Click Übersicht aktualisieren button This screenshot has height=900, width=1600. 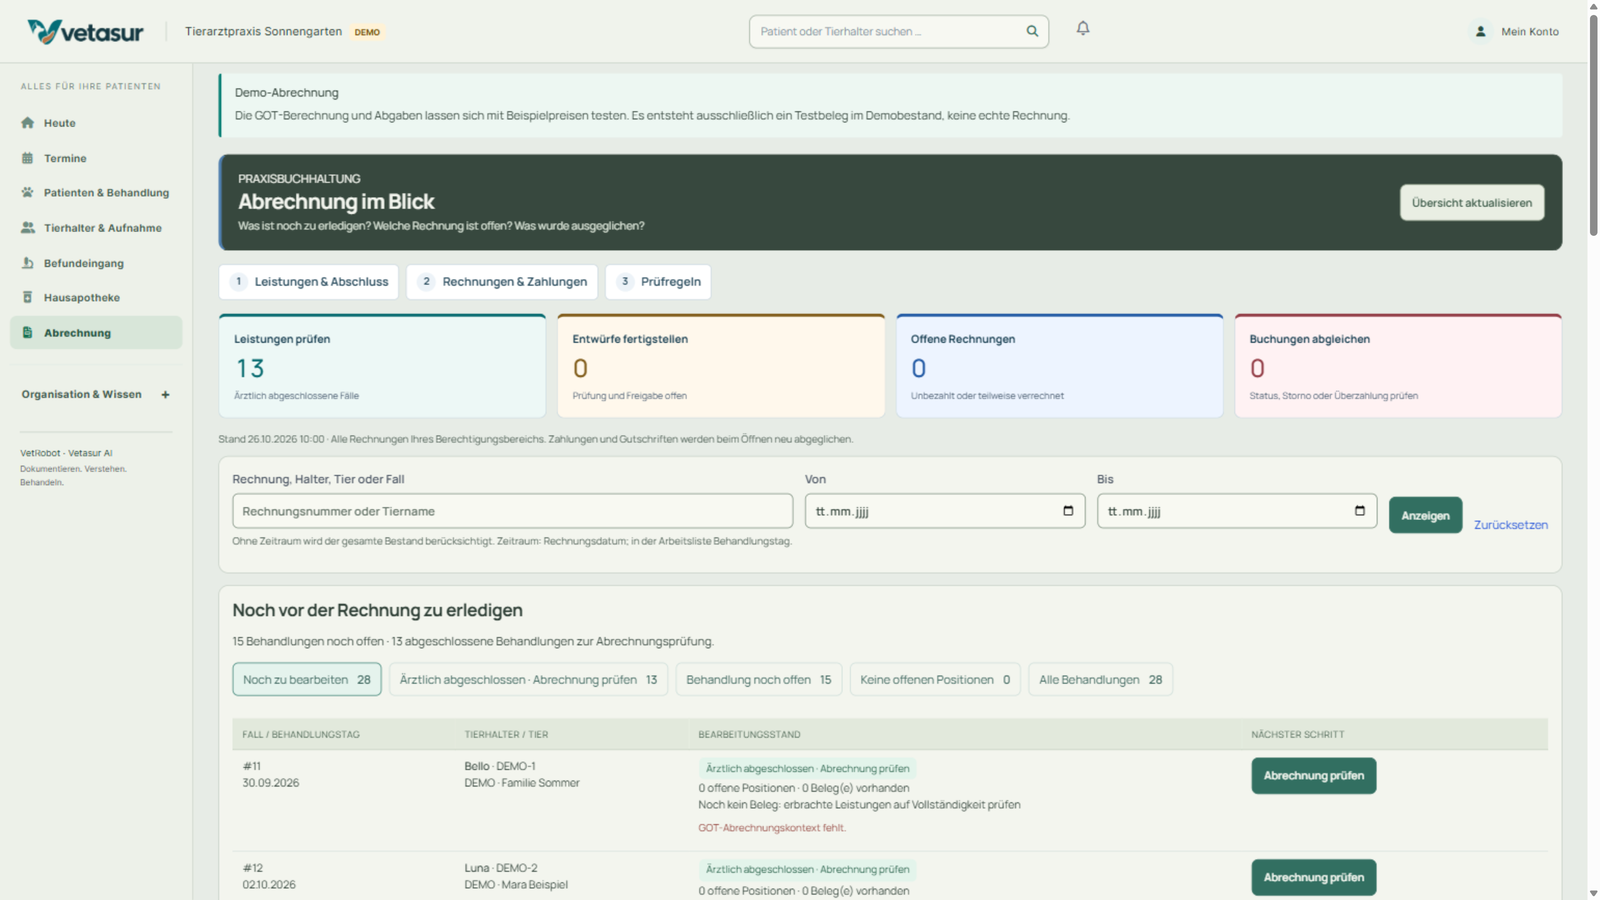point(1472,203)
